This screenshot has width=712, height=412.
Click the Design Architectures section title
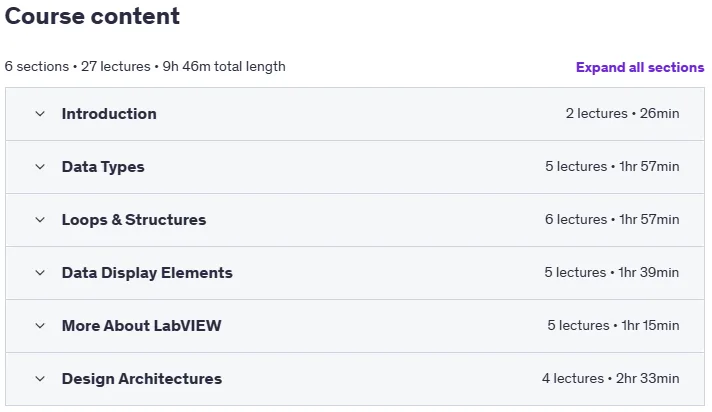[142, 379]
